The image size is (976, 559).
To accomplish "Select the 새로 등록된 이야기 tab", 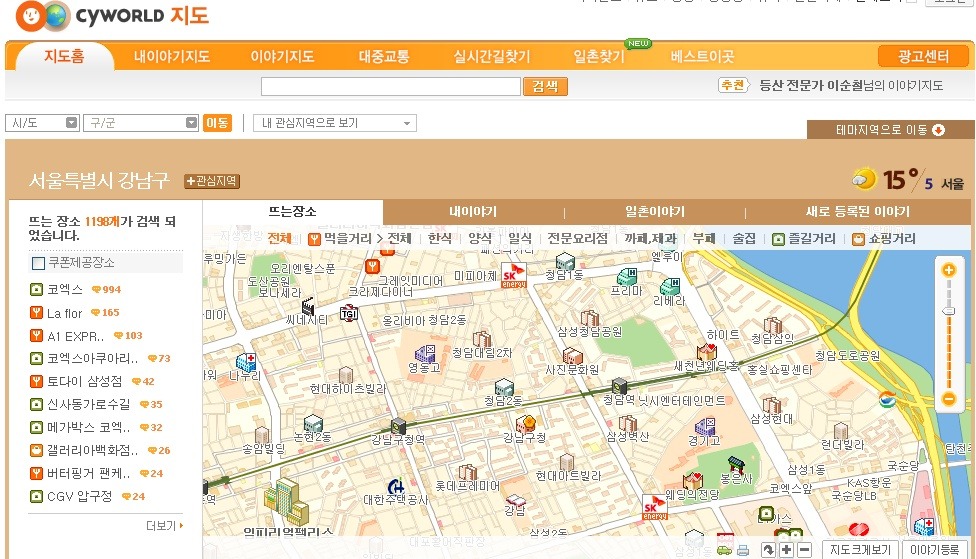I will coord(858,212).
